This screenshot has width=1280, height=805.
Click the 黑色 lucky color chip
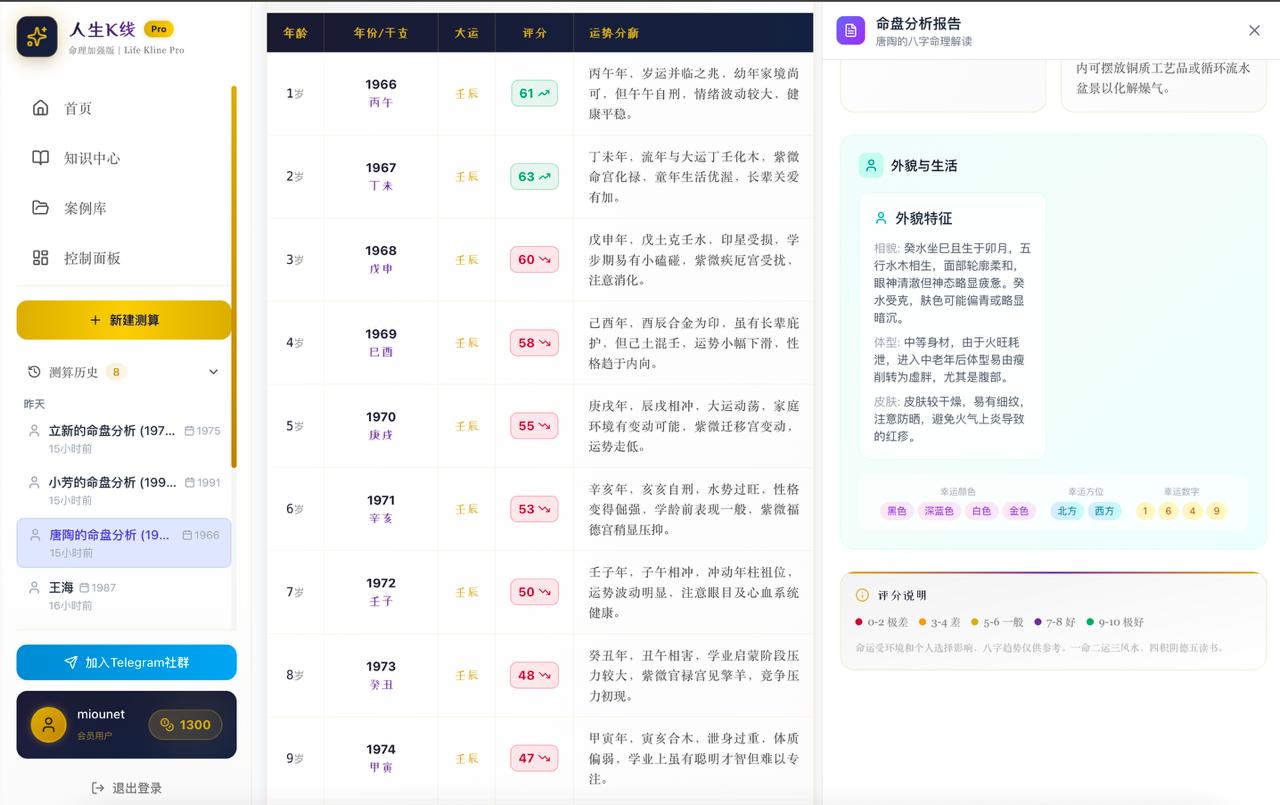coord(897,511)
